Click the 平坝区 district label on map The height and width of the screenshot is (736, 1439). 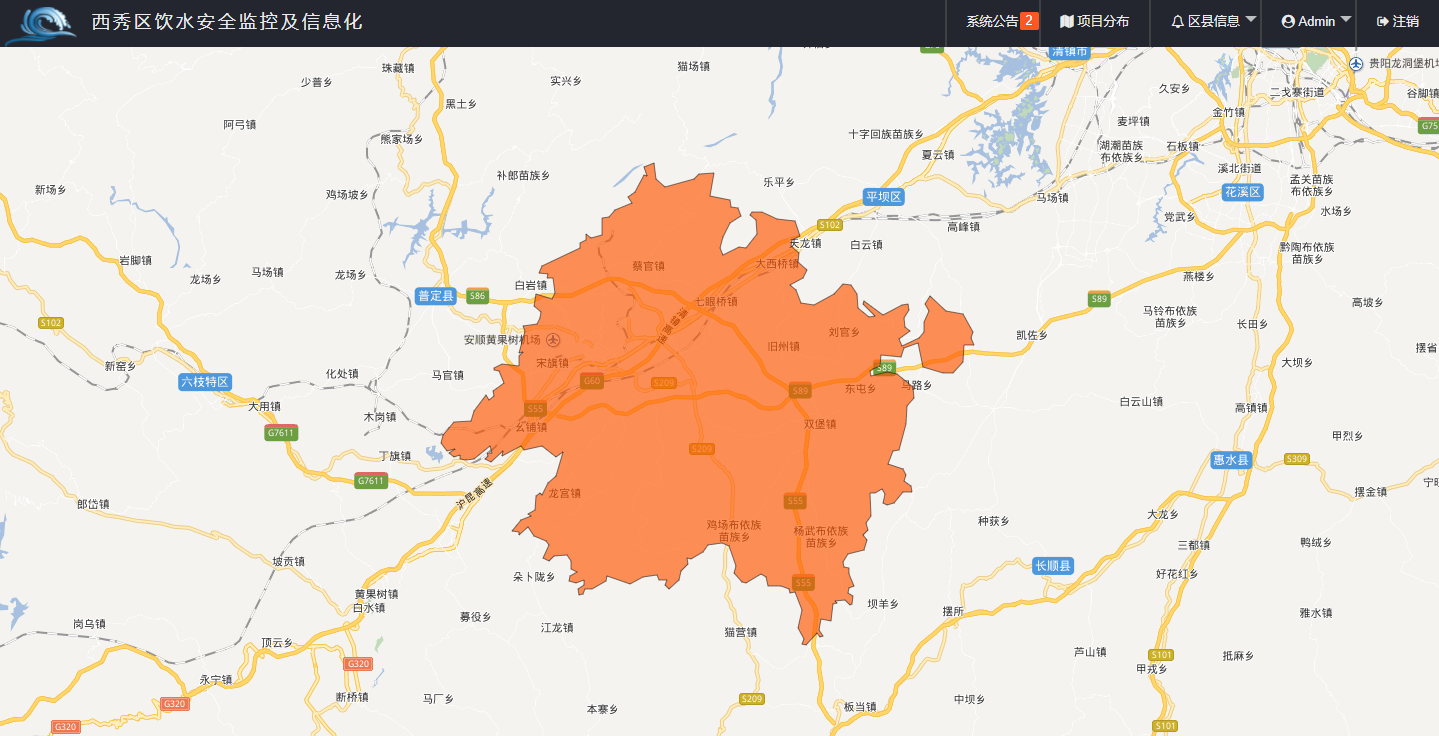pos(884,197)
